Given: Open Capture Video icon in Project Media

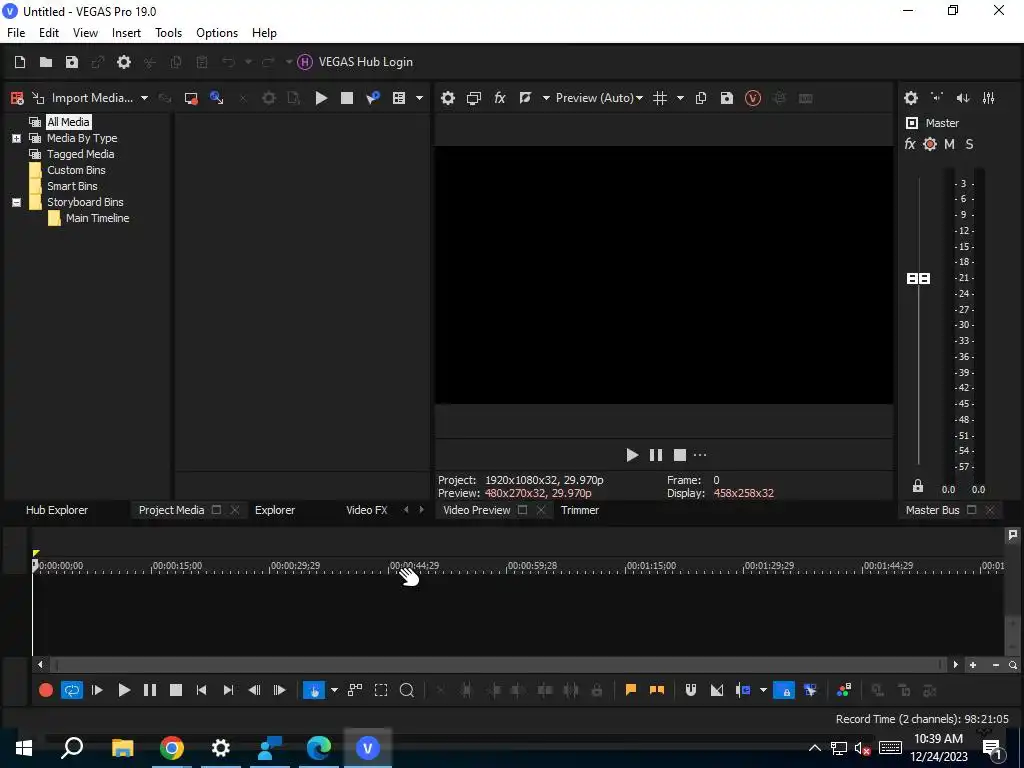Looking at the screenshot, I should pos(191,98).
